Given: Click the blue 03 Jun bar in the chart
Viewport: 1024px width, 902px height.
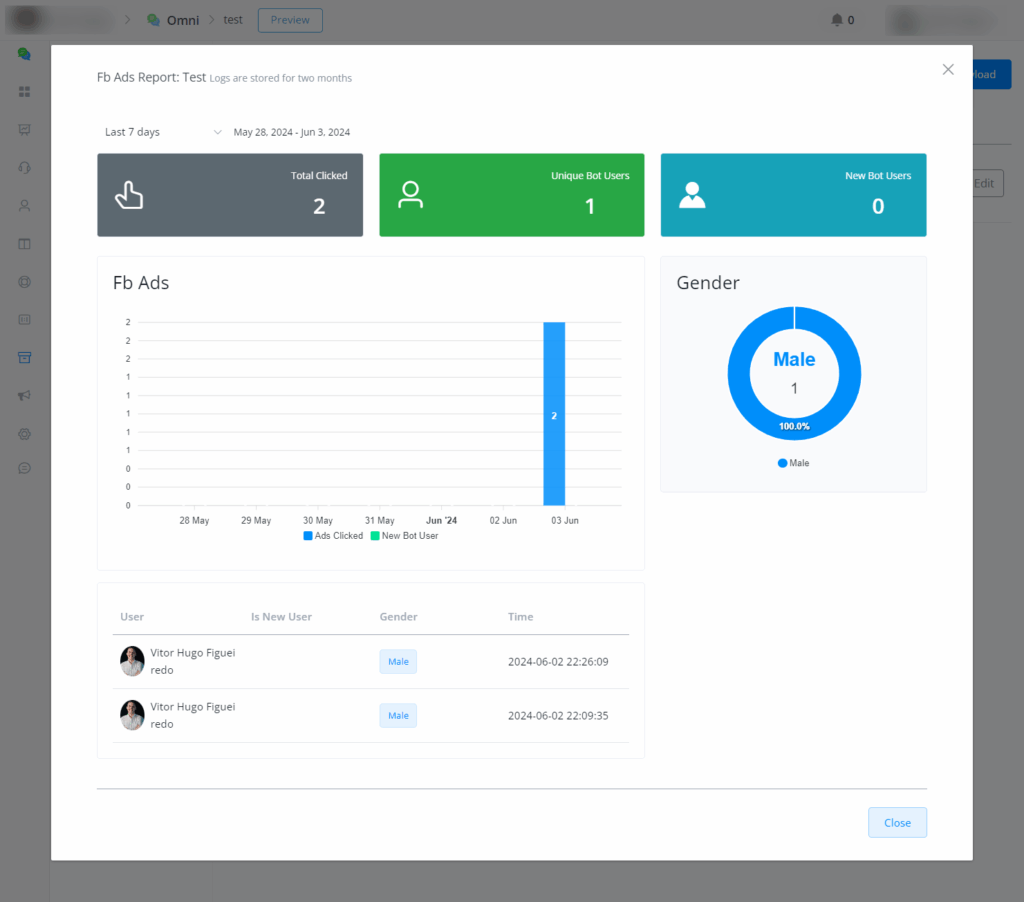Looking at the screenshot, I should tap(554, 414).
